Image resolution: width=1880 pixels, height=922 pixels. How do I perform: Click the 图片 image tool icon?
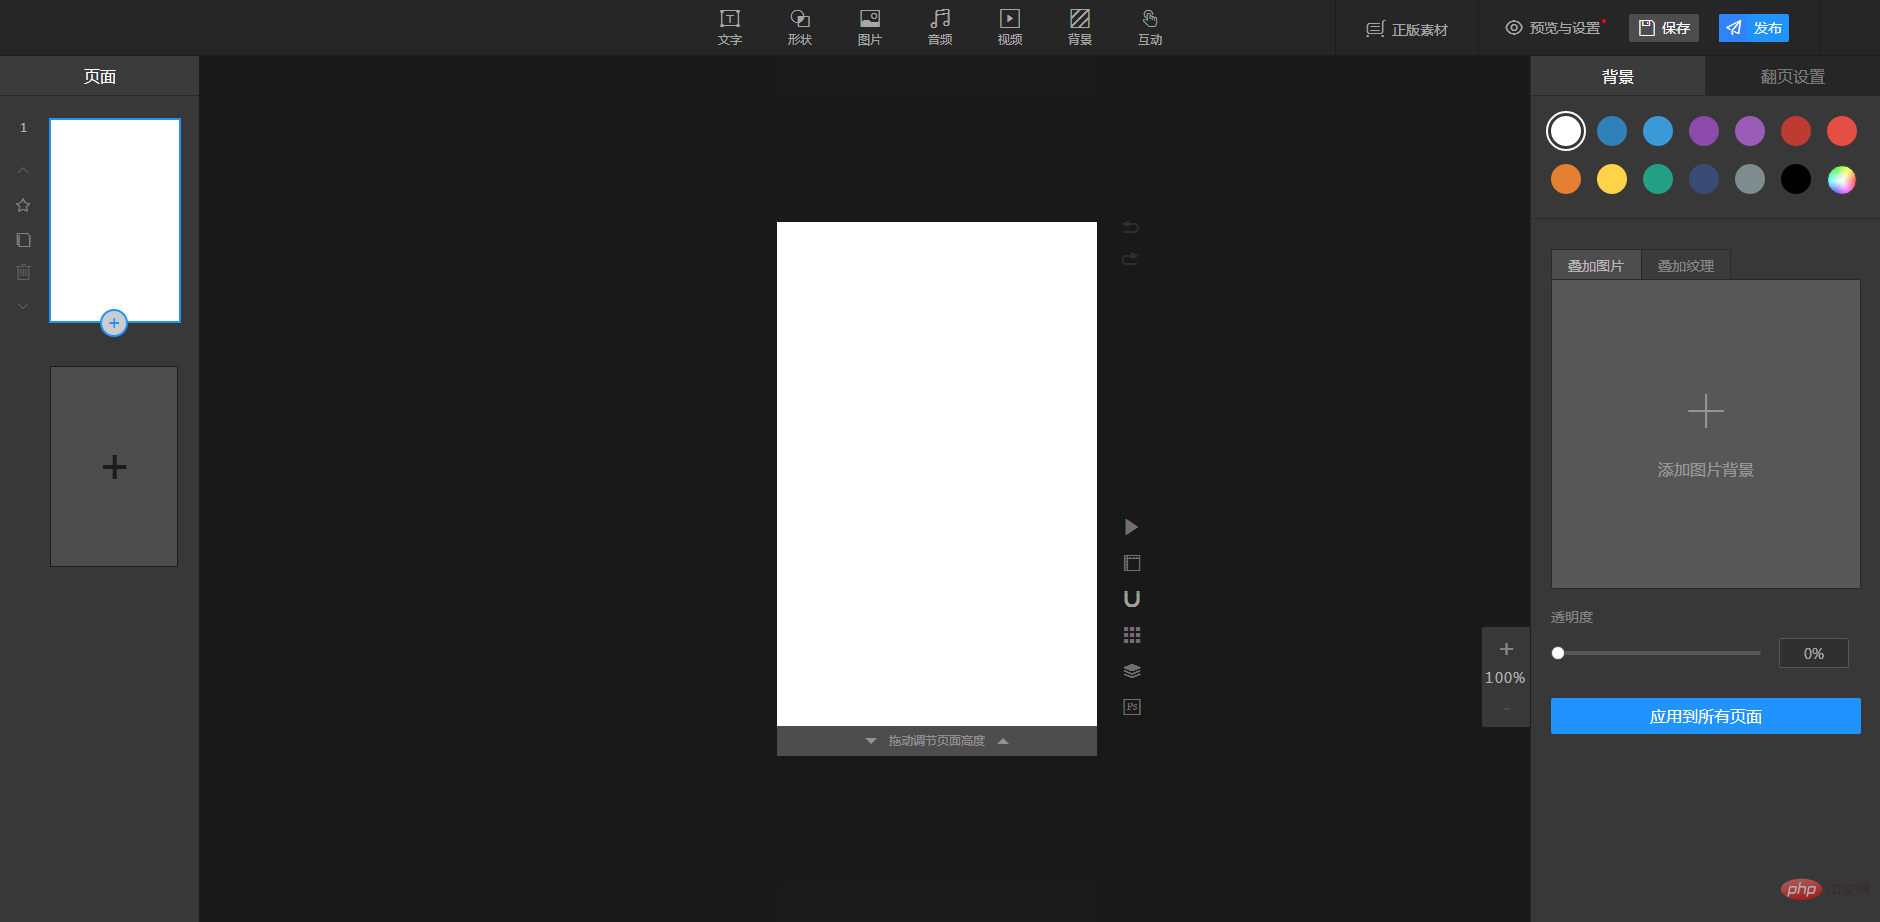tap(870, 27)
